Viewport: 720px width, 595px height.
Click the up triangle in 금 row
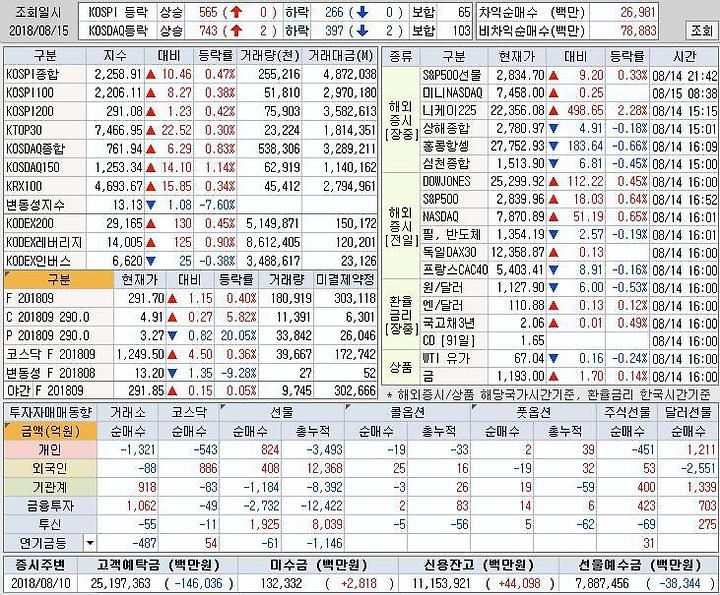pos(553,377)
